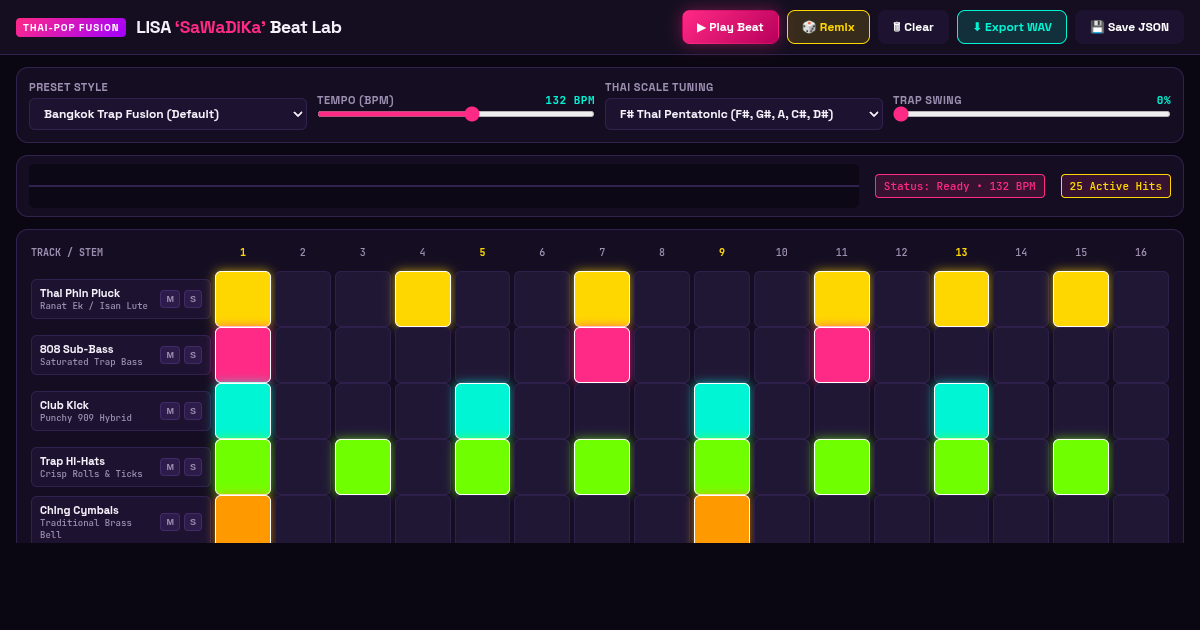Solo the 808 Sub-Bass track
1200x630 pixels.
[193, 355]
